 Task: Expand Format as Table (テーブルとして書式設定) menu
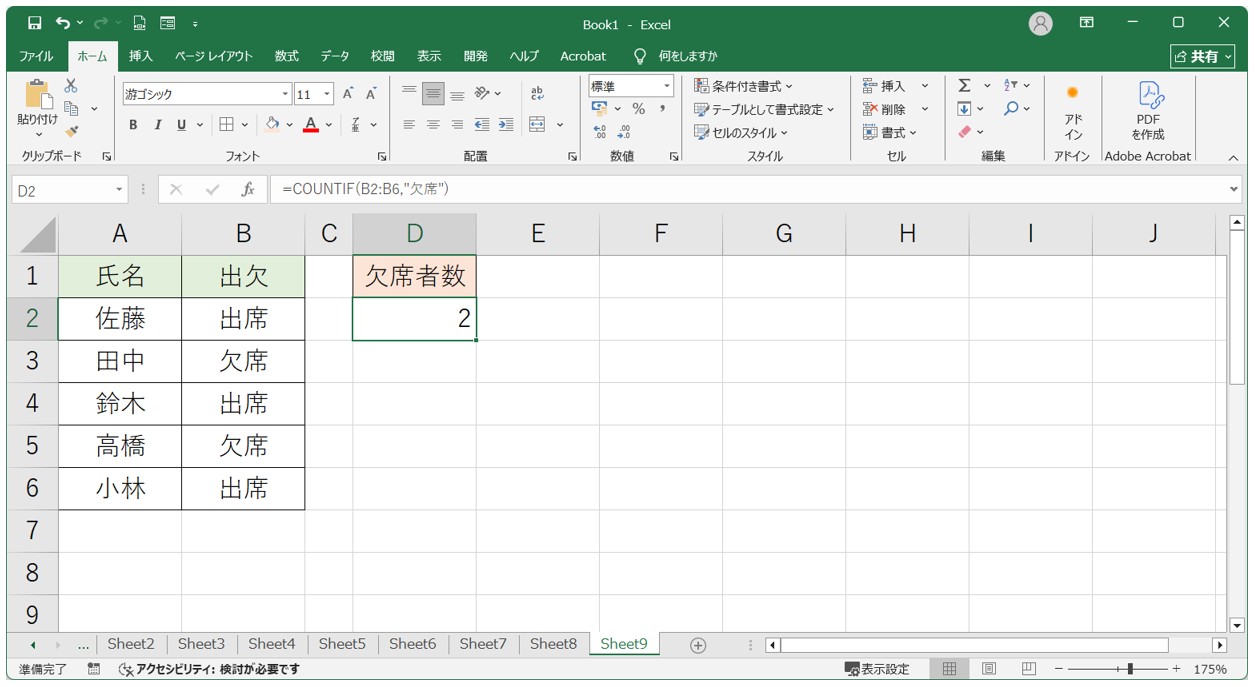tap(764, 109)
